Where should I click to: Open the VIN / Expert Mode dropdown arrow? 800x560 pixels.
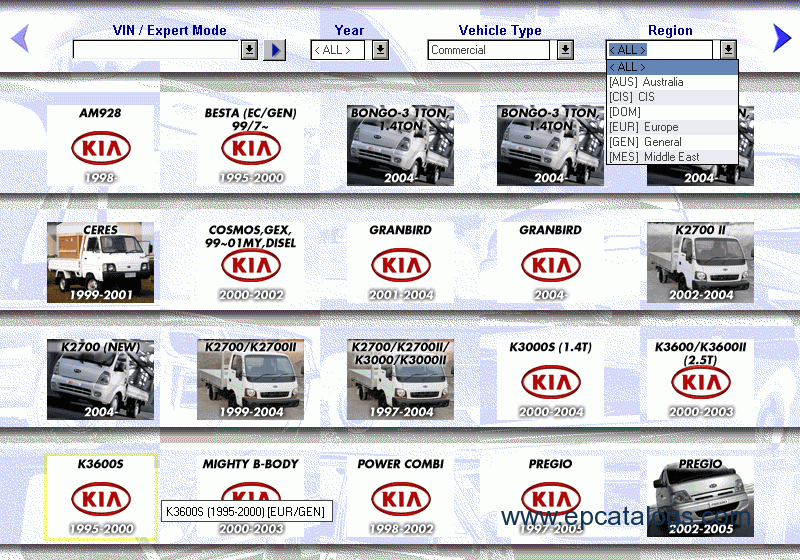(x=249, y=50)
